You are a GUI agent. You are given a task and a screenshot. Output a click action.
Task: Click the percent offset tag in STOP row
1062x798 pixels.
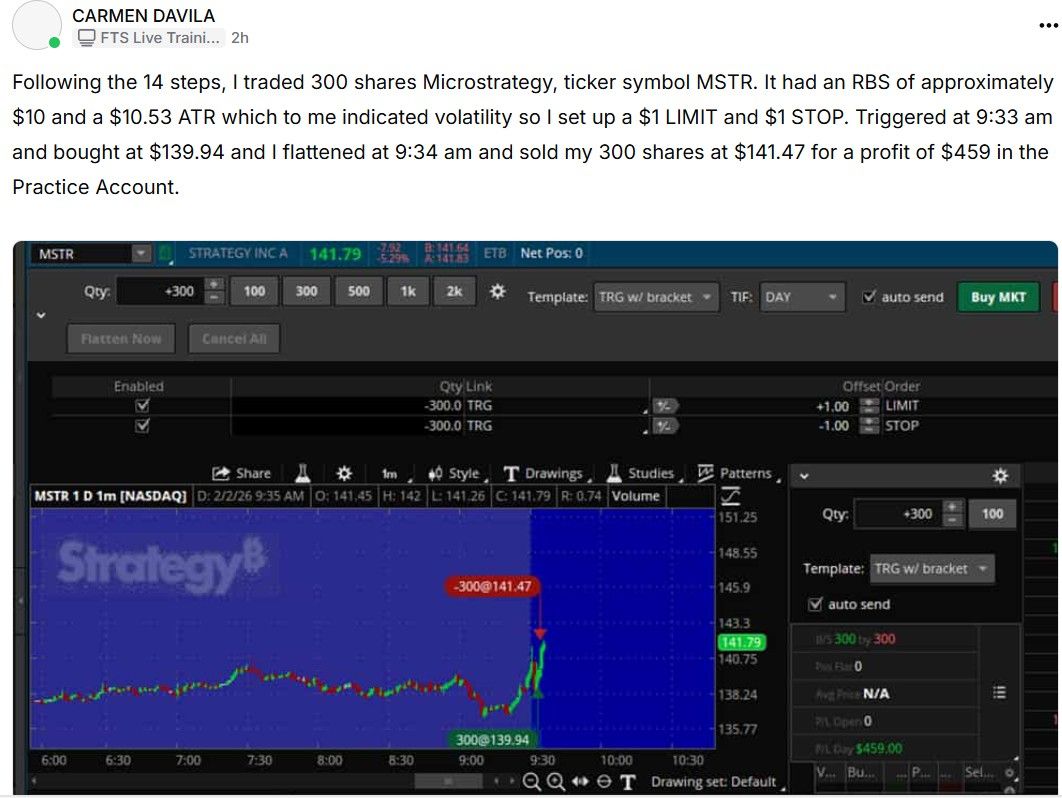click(664, 426)
